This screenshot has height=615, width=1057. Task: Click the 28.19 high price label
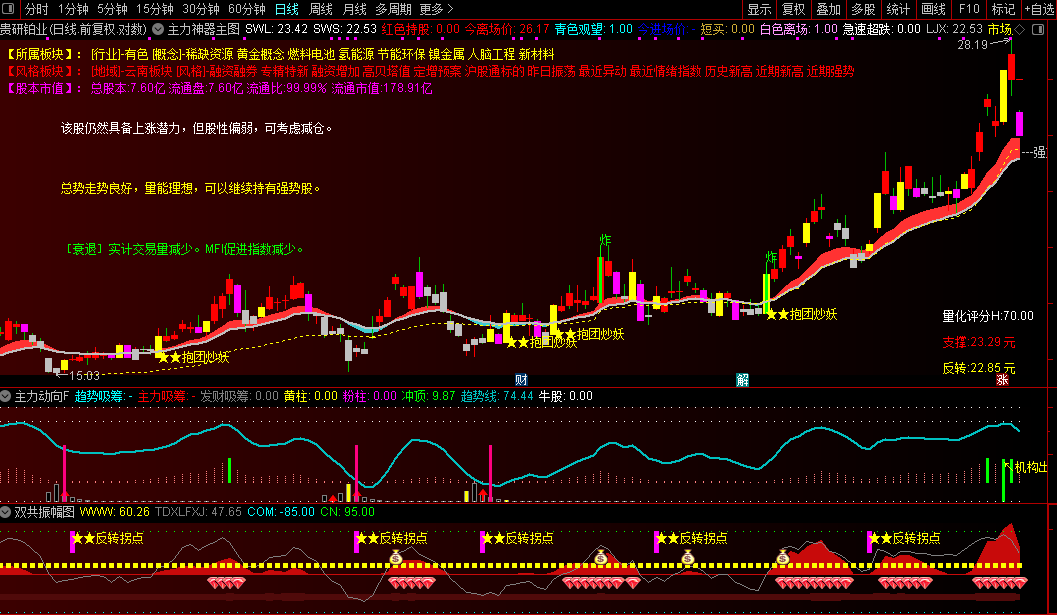[x=973, y=45]
